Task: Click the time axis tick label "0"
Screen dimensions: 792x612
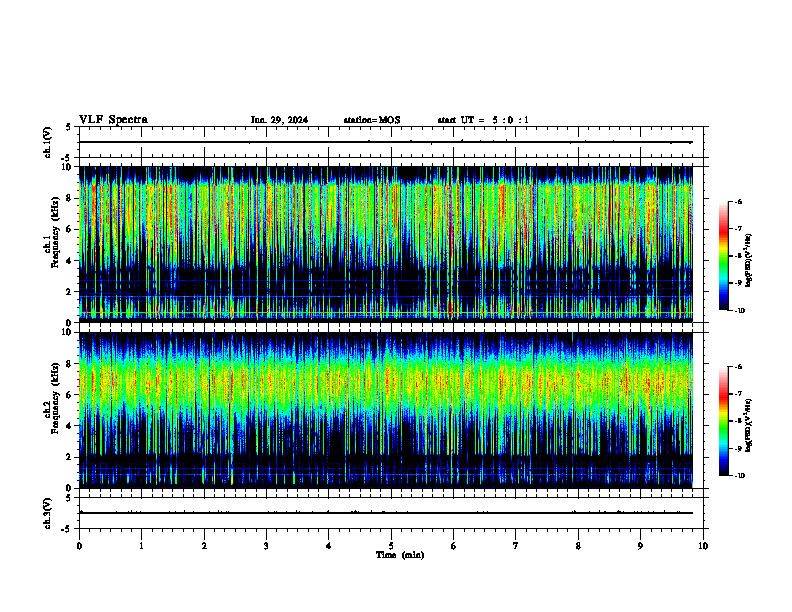Action: click(79, 546)
